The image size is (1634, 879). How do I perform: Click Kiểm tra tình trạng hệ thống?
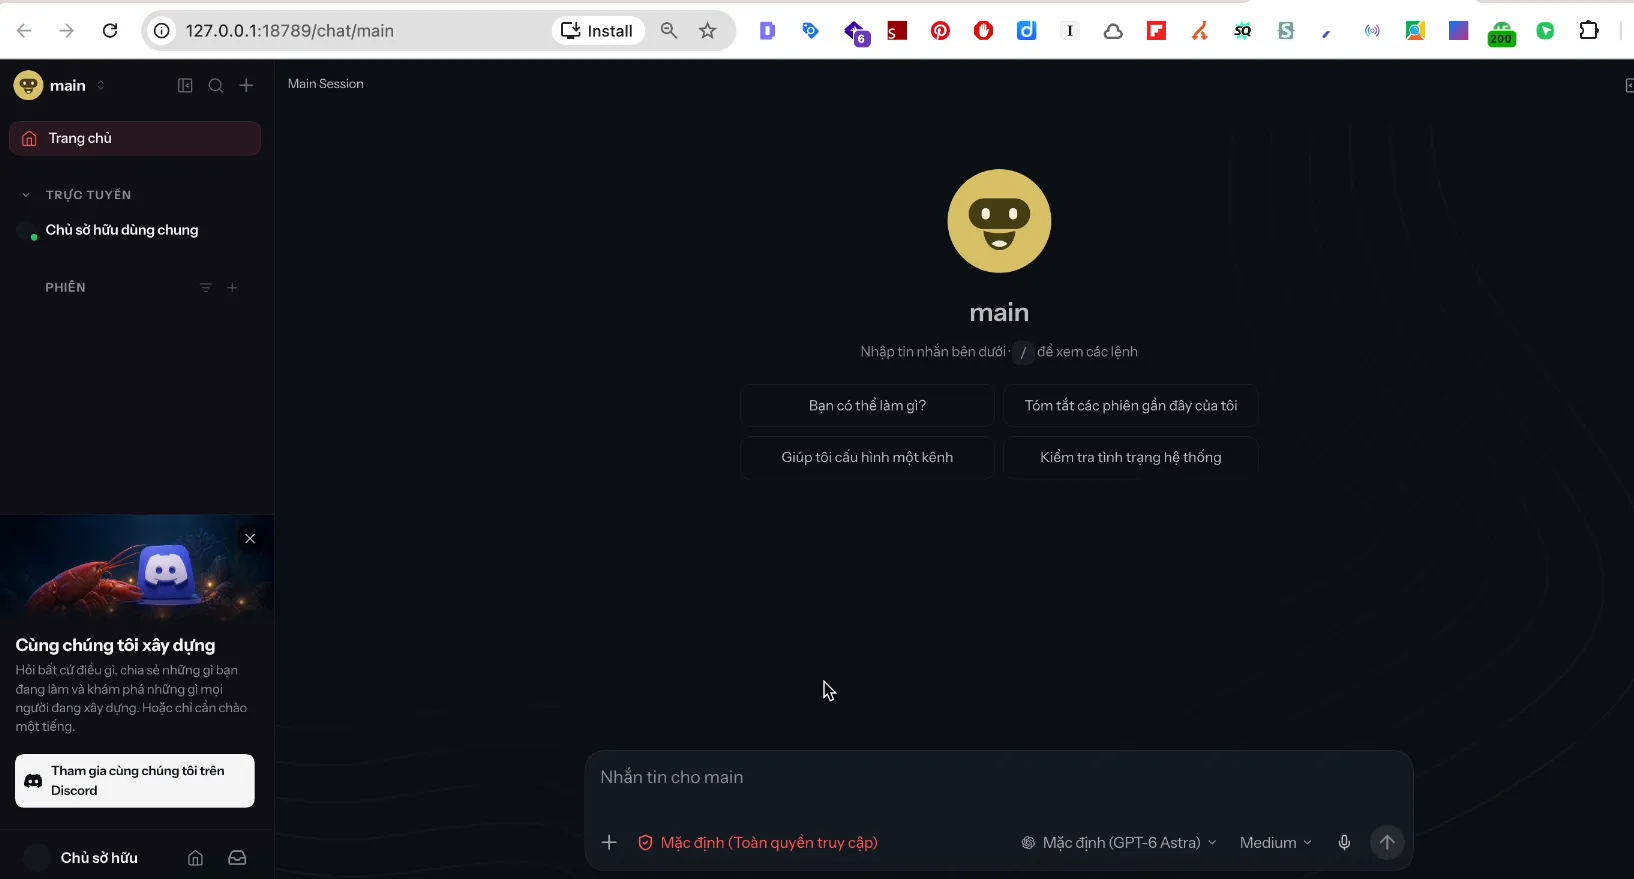click(1131, 458)
